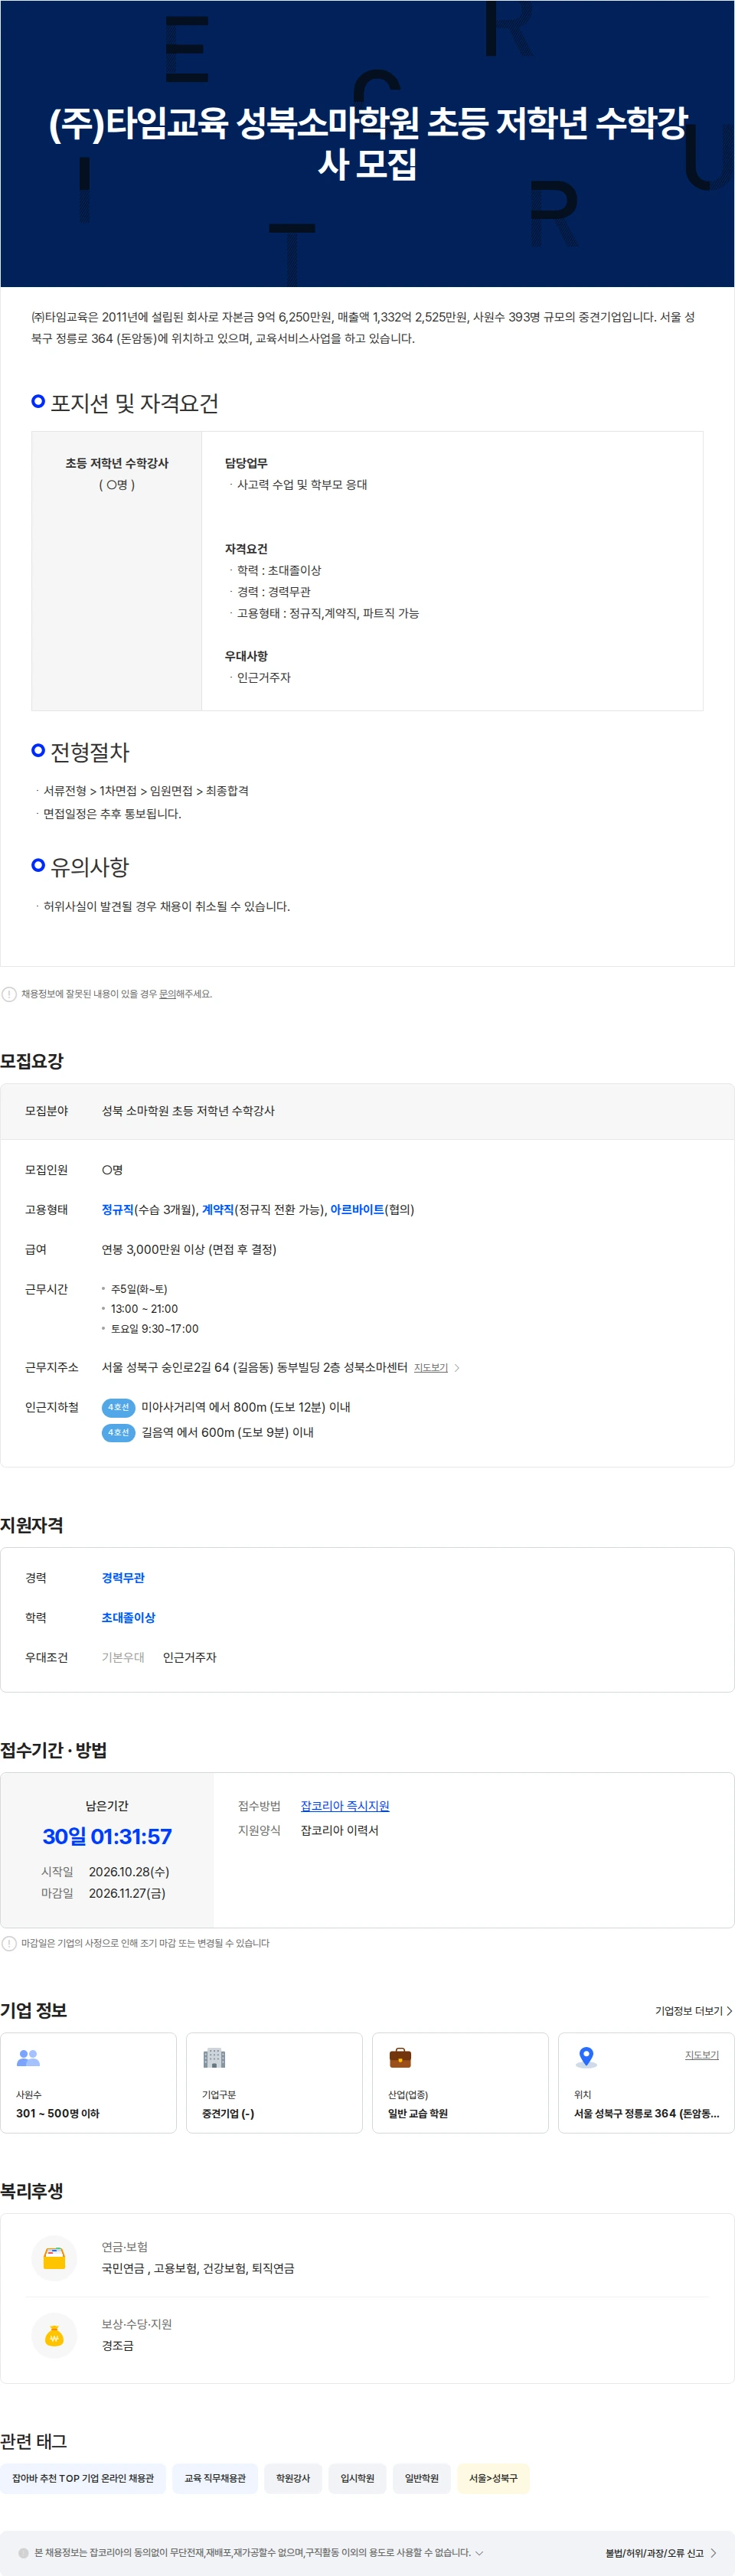The width and height of the screenshot is (735, 2576).
Task: Select the 입시학원 tag
Action: click(x=357, y=2478)
